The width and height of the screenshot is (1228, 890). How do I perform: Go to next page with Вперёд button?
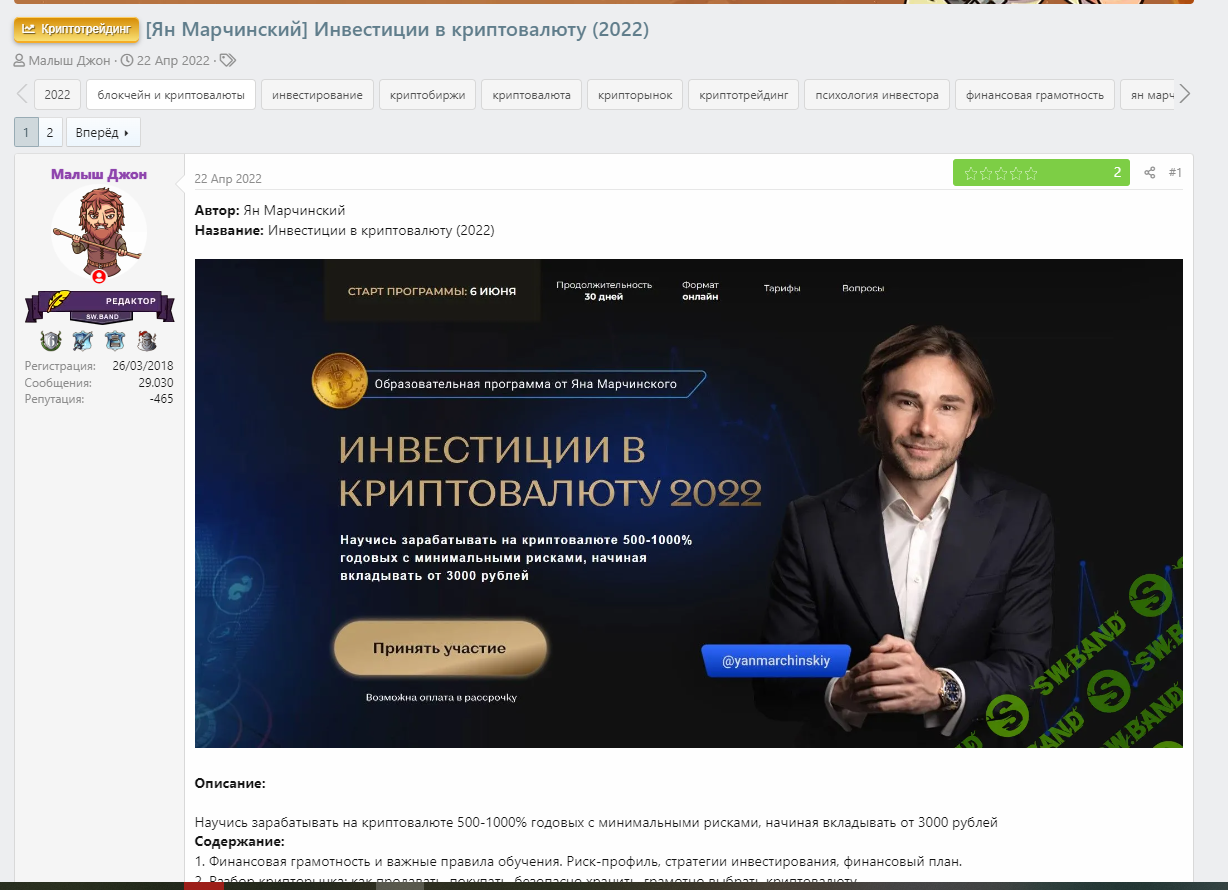tap(103, 132)
